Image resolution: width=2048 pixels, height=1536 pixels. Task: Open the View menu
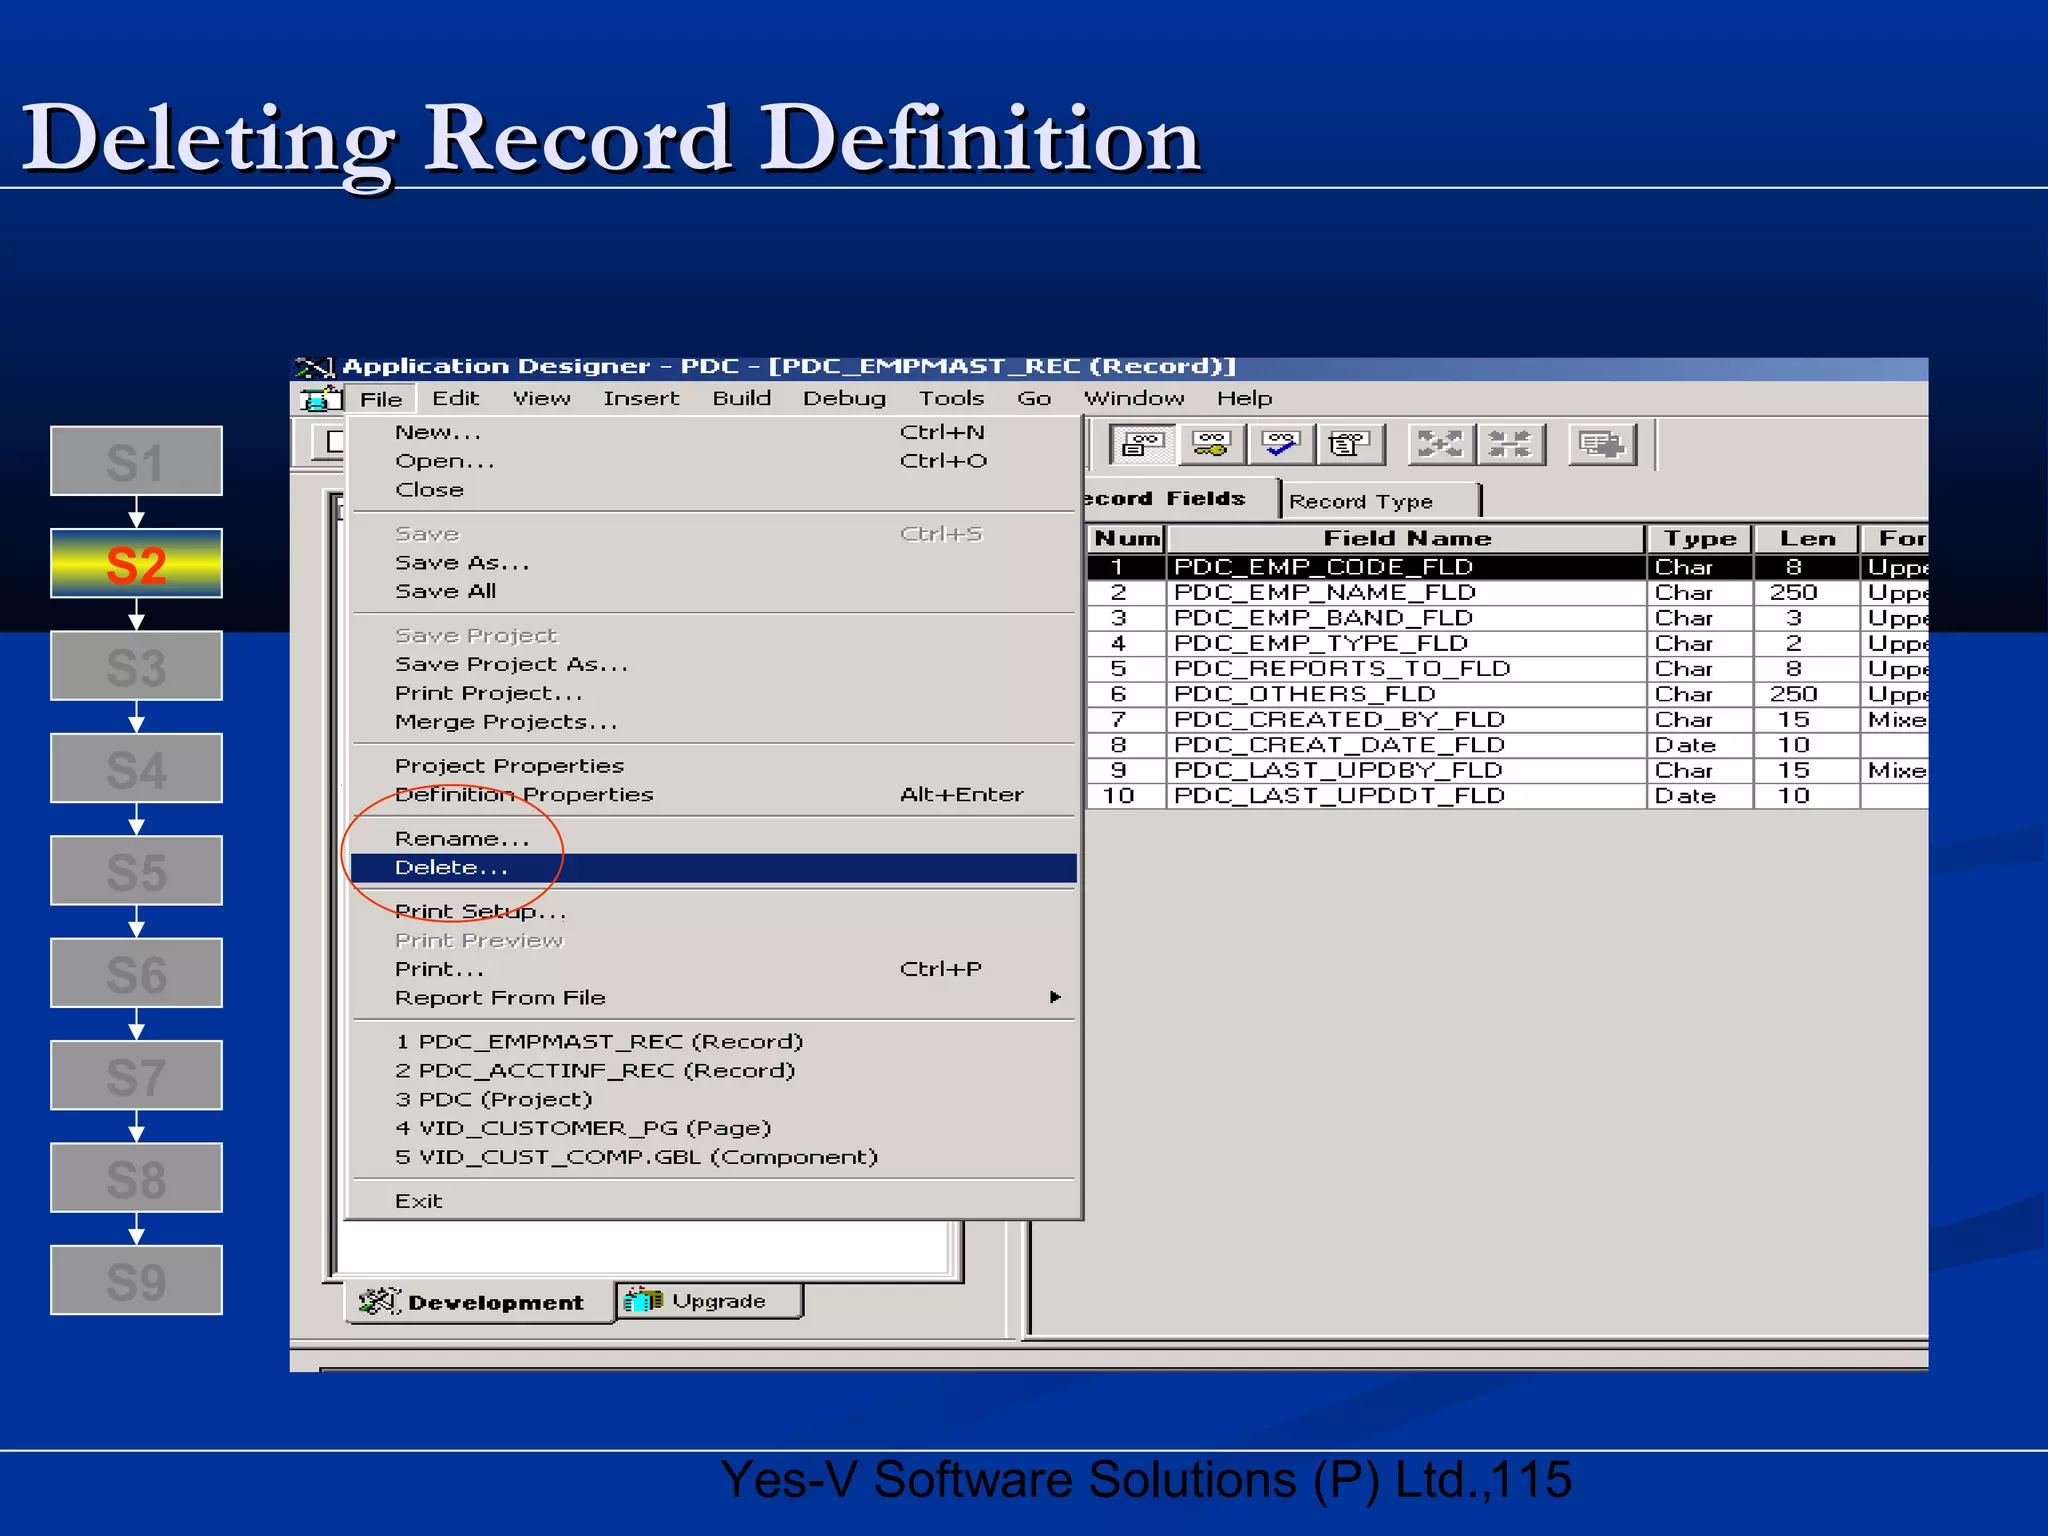tap(541, 398)
